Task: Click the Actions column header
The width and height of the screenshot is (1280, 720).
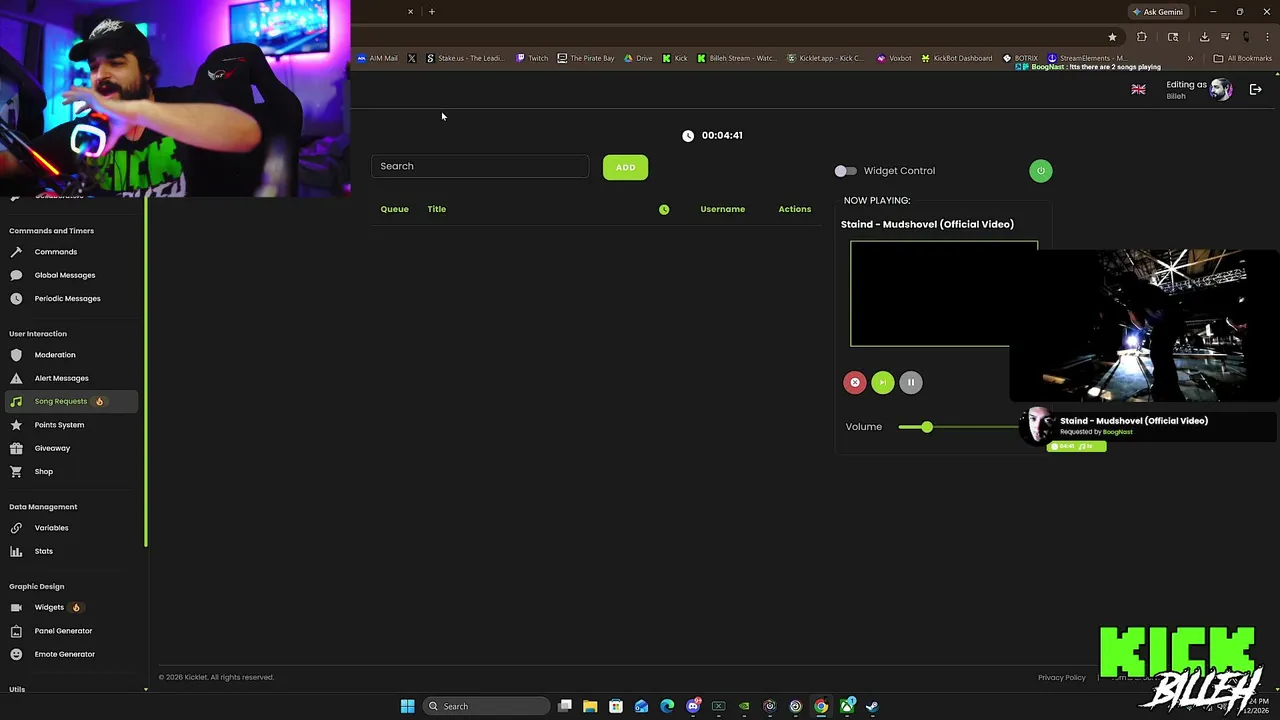Action: click(x=795, y=209)
